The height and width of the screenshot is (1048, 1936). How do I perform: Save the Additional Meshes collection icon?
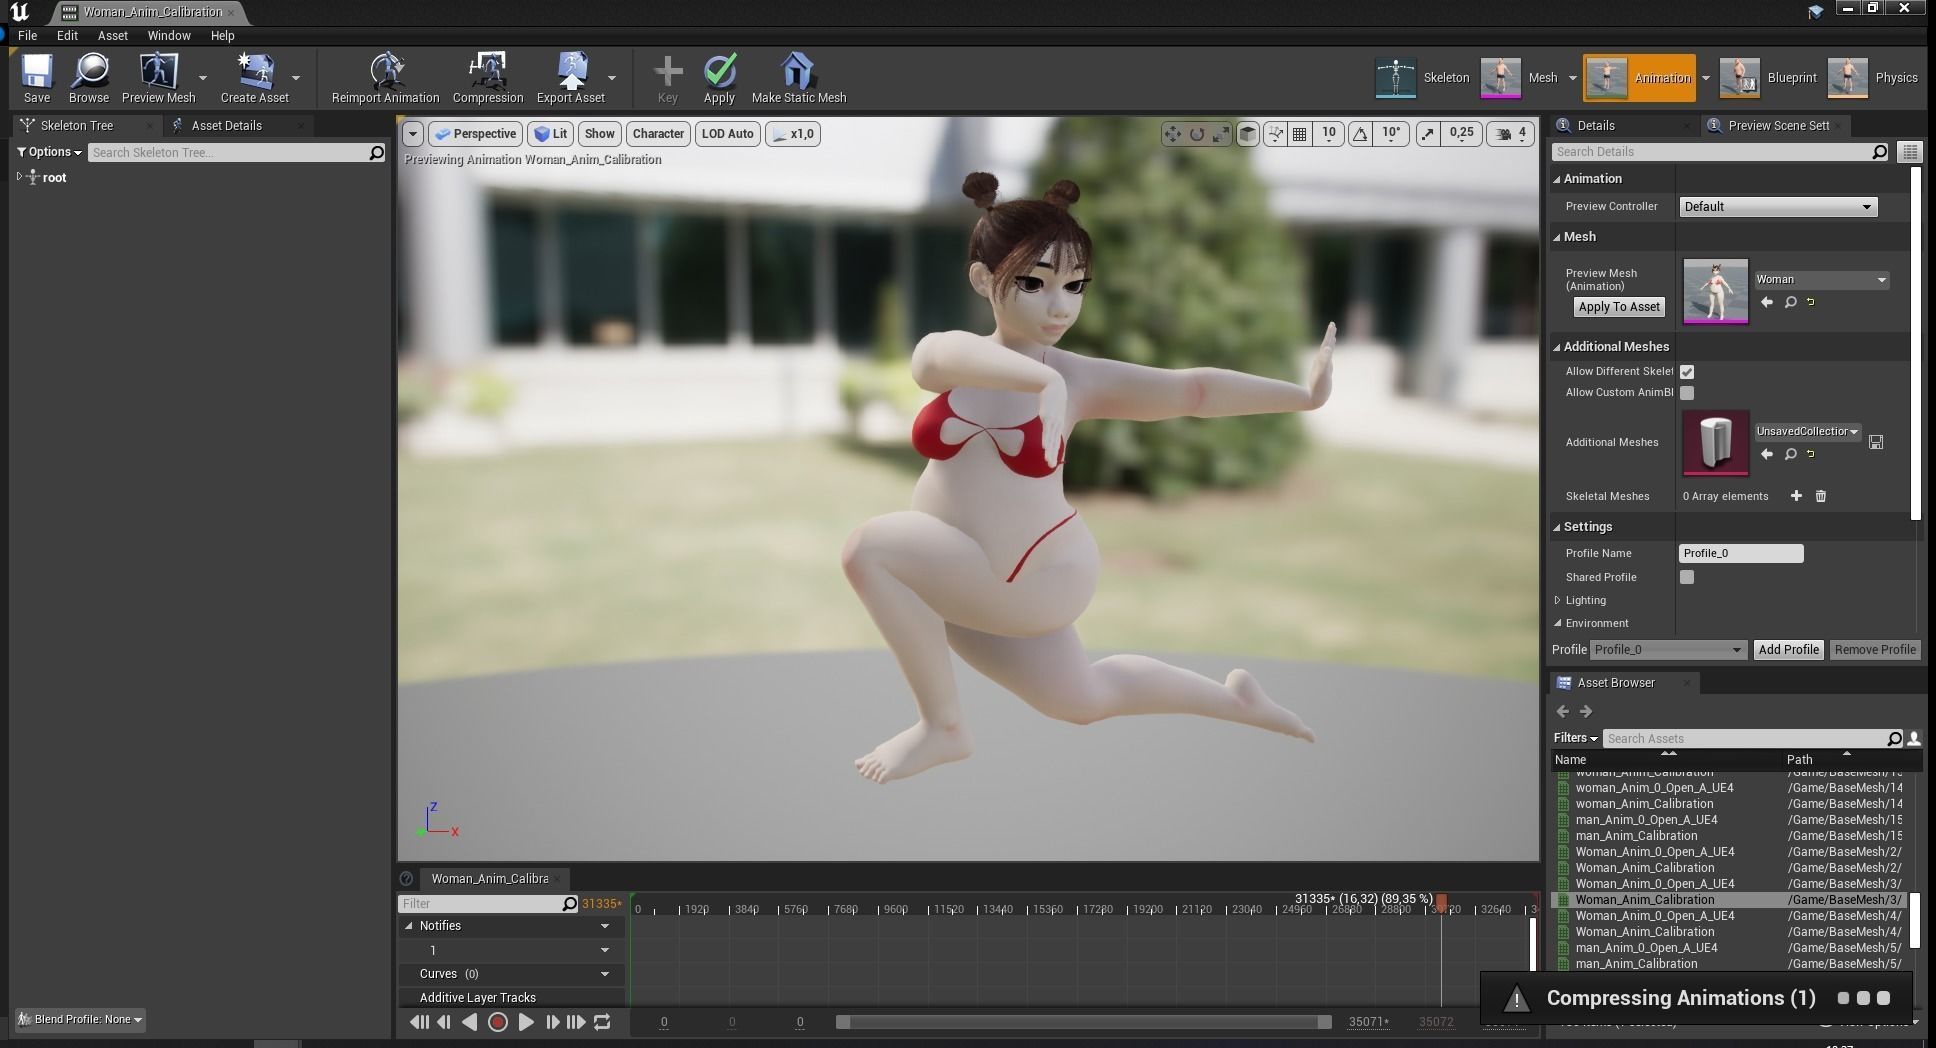pyautogui.click(x=1876, y=442)
